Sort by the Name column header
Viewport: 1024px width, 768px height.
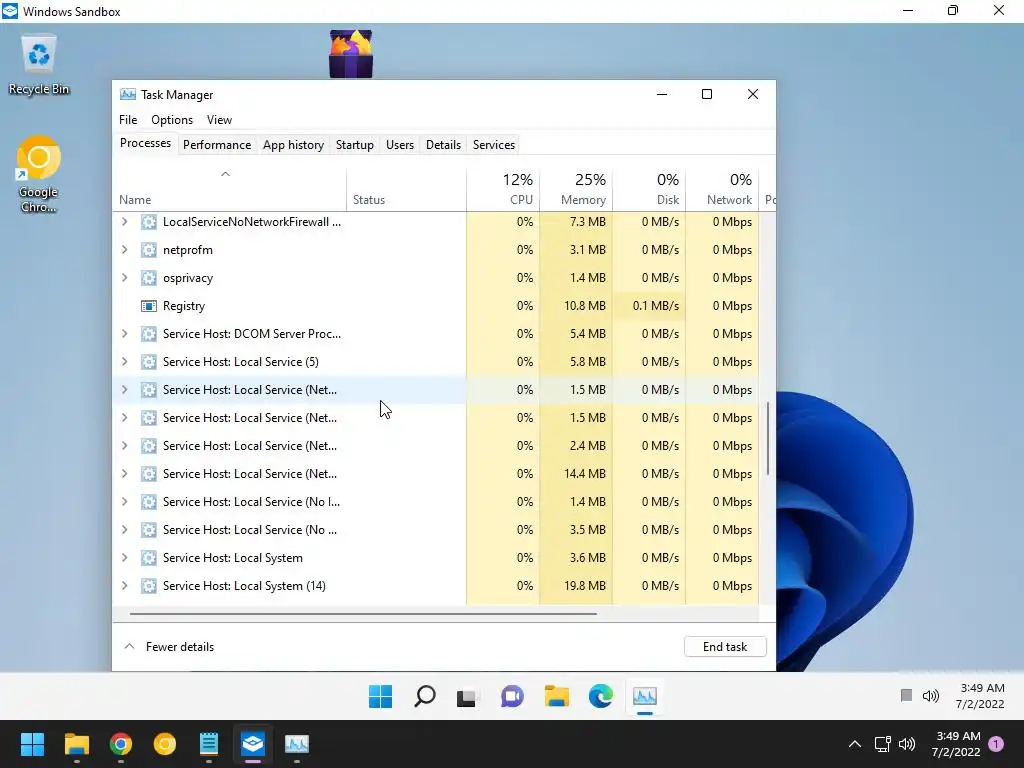tap(229, 189)
